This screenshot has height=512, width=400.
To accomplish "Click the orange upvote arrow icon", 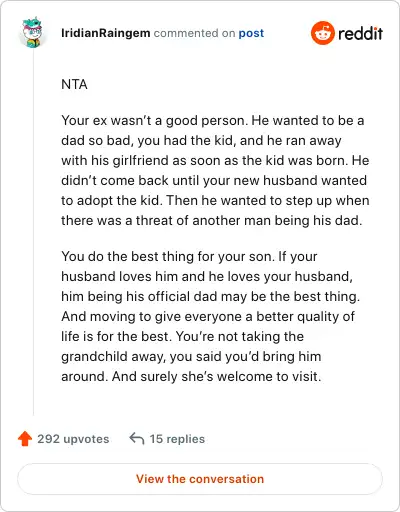I will (25, 439).
